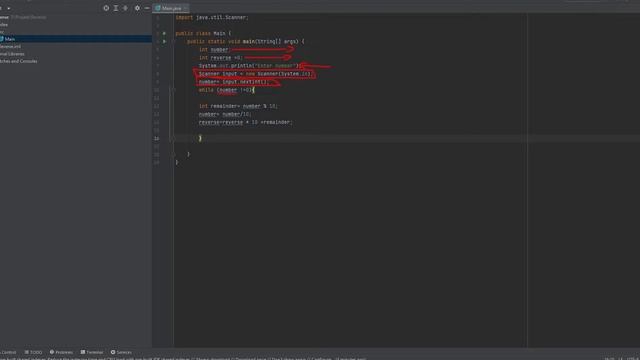Click the run gutter icon beside main method
The height and width of the screenshot is (360, 640).
tap(164, 41)
